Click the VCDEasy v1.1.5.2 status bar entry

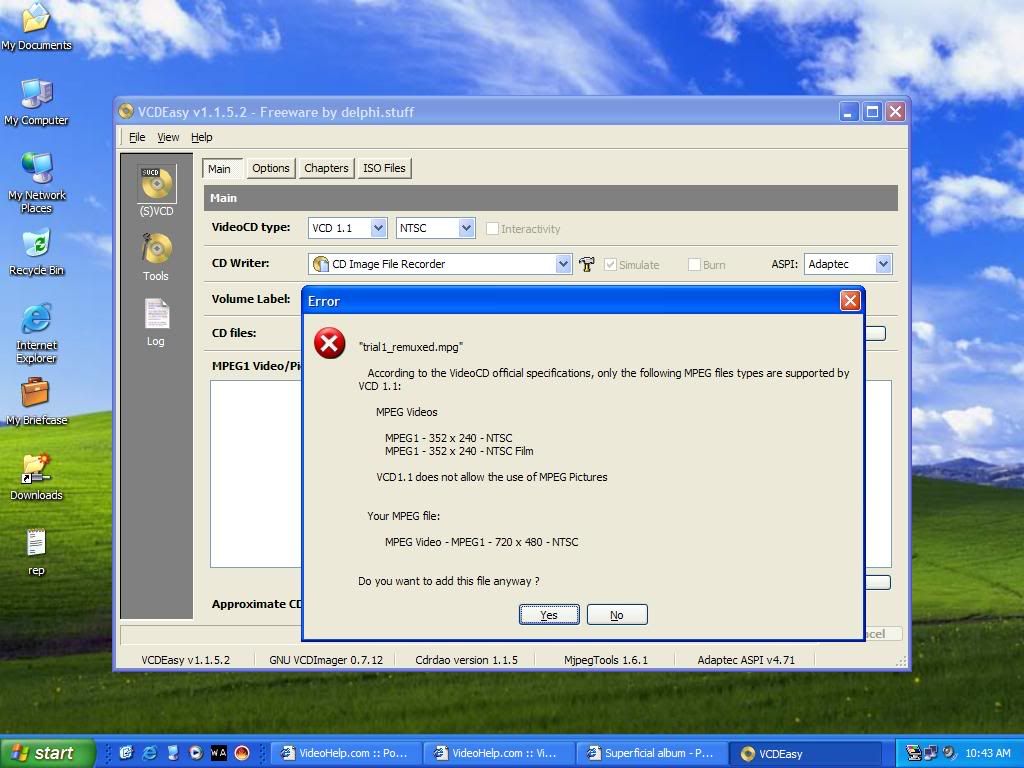pos(185,660)
